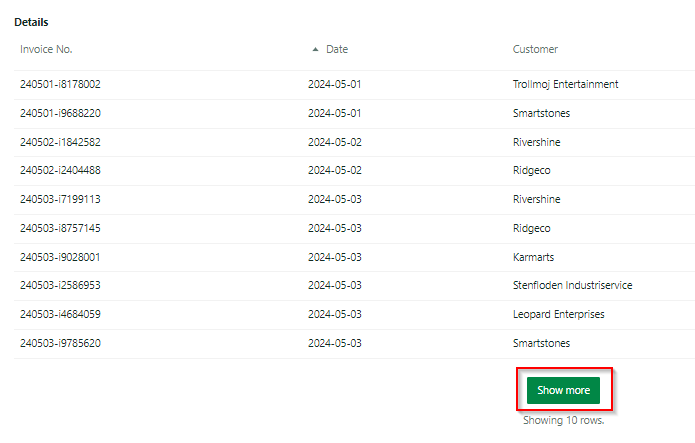Select invoice 240501-i9688220

[60, 113]
